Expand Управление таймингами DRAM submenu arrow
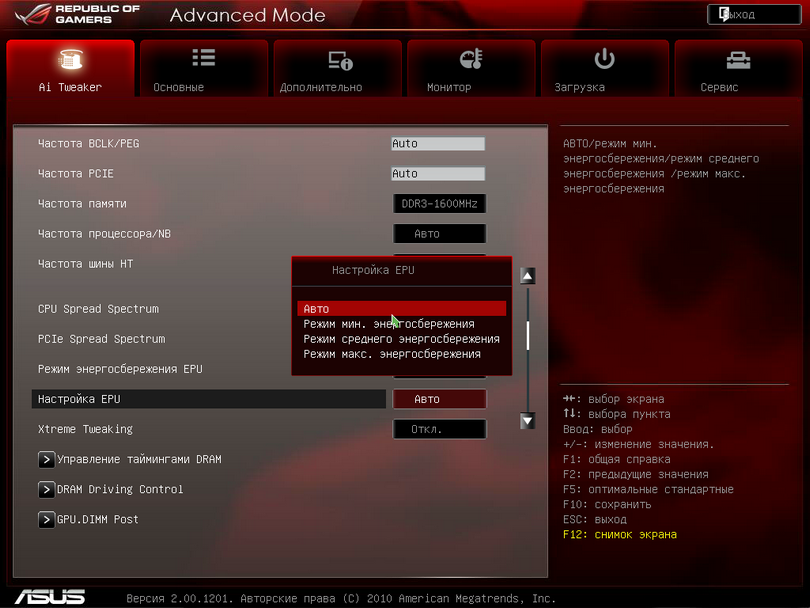The image size is (810, 608). pyautogui.click(x=46, y=460)
